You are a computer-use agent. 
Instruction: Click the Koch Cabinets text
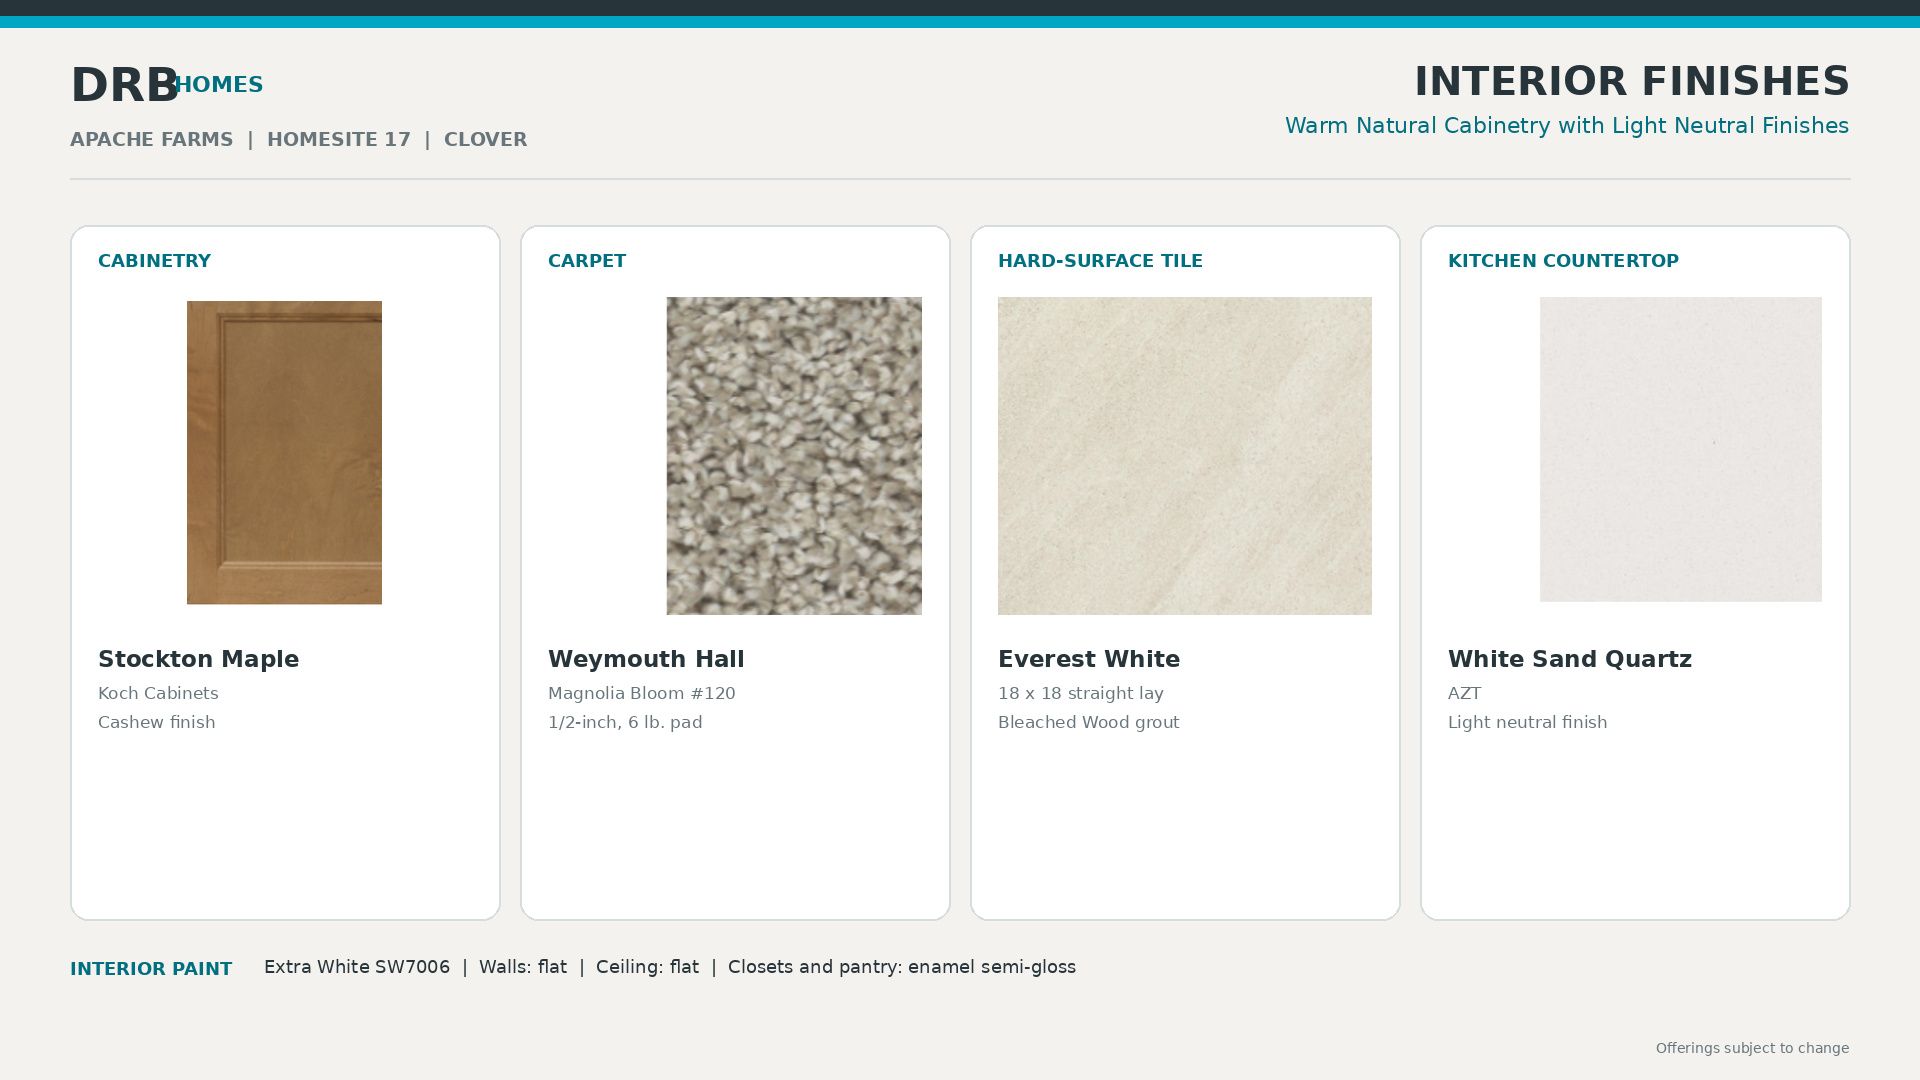(x=158, y=693)
